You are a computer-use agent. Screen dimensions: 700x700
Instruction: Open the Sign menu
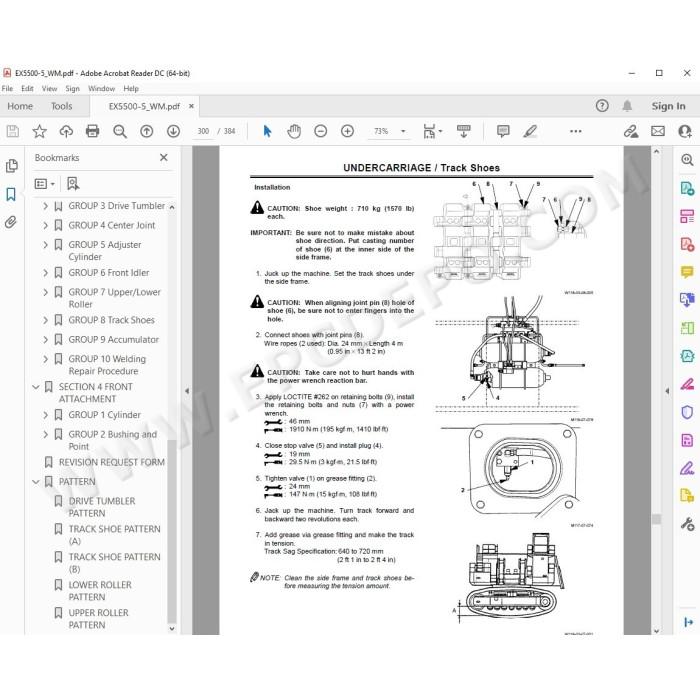(x=72, y=88)
